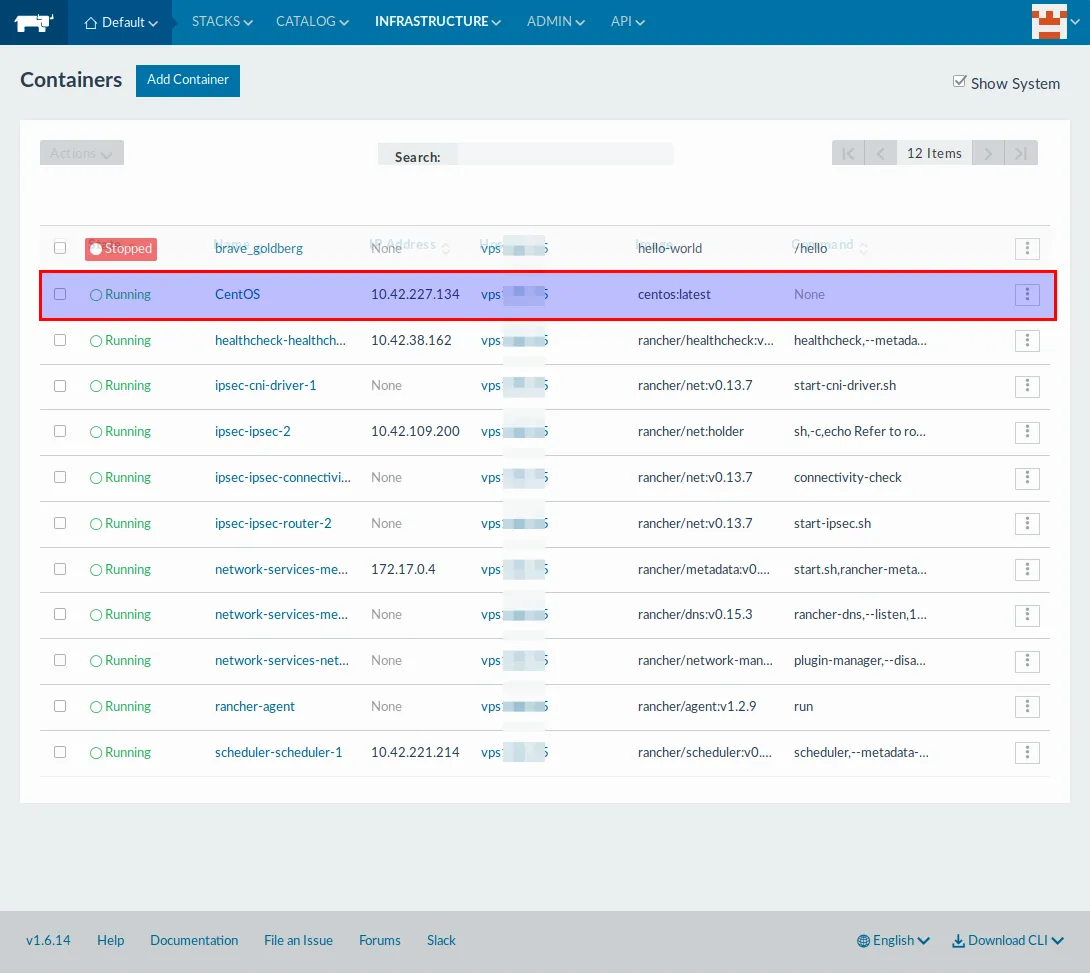Open the bulk Actions dropdown
The height and width of the screenshot is (977, 1090).
(82, 153)
